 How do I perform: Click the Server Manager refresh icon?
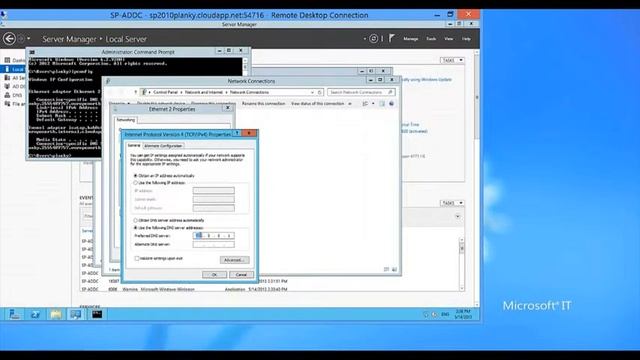[x=373, y=39]
